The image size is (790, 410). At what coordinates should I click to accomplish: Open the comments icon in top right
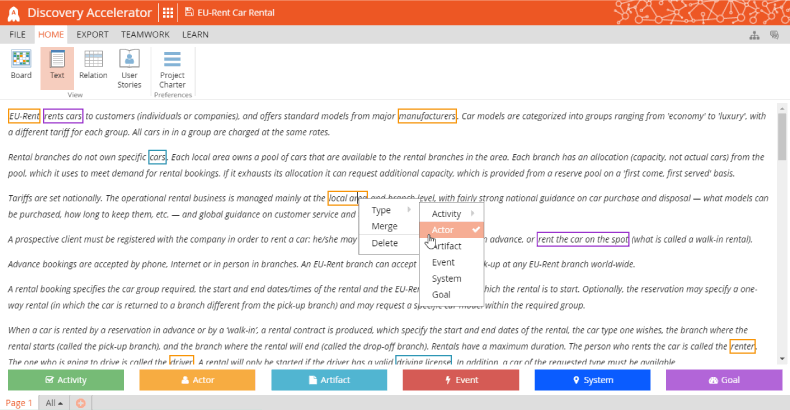pos(774,34)
